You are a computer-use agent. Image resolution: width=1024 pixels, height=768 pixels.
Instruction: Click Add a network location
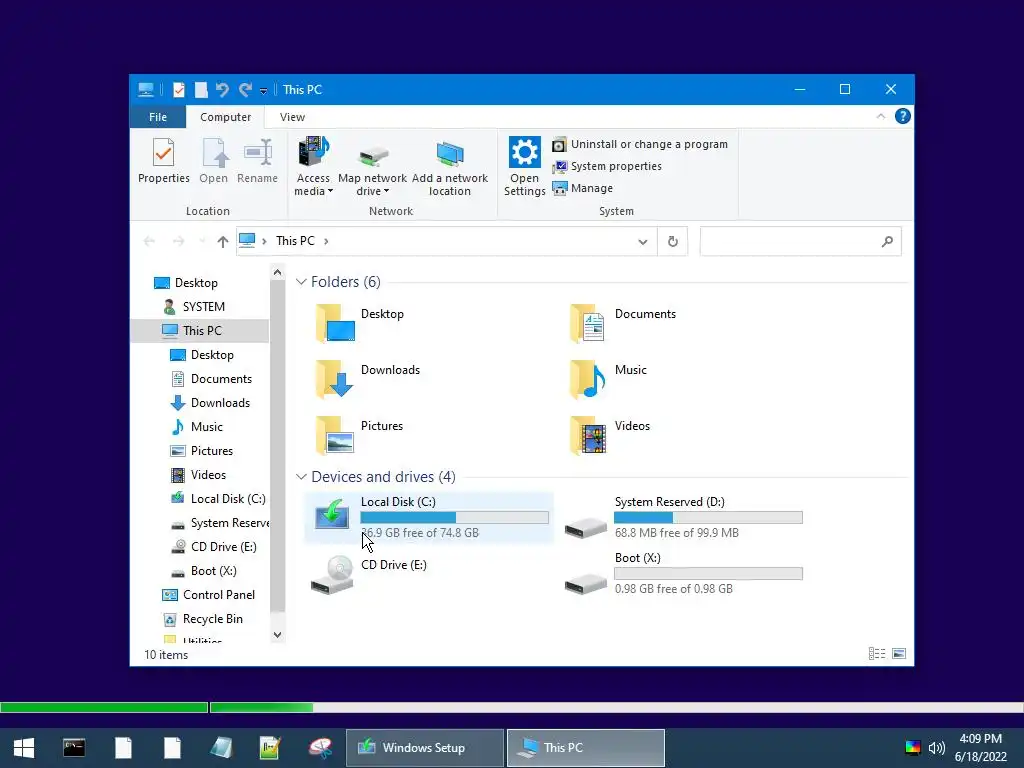tap(449, 167)
